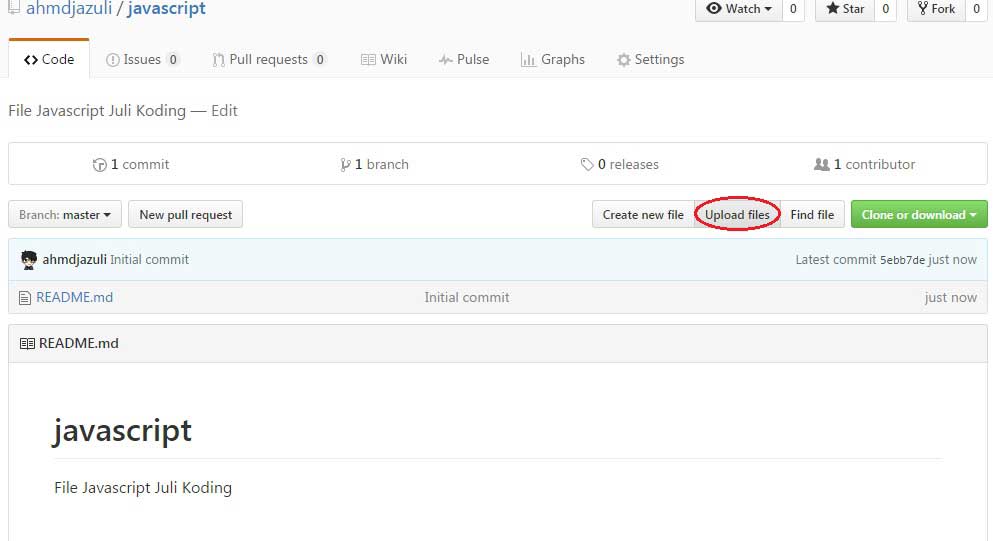Open commit hash 5ebb7de
Screen dimensions: 993x541
pyautogui.click(x=902, y=260)
